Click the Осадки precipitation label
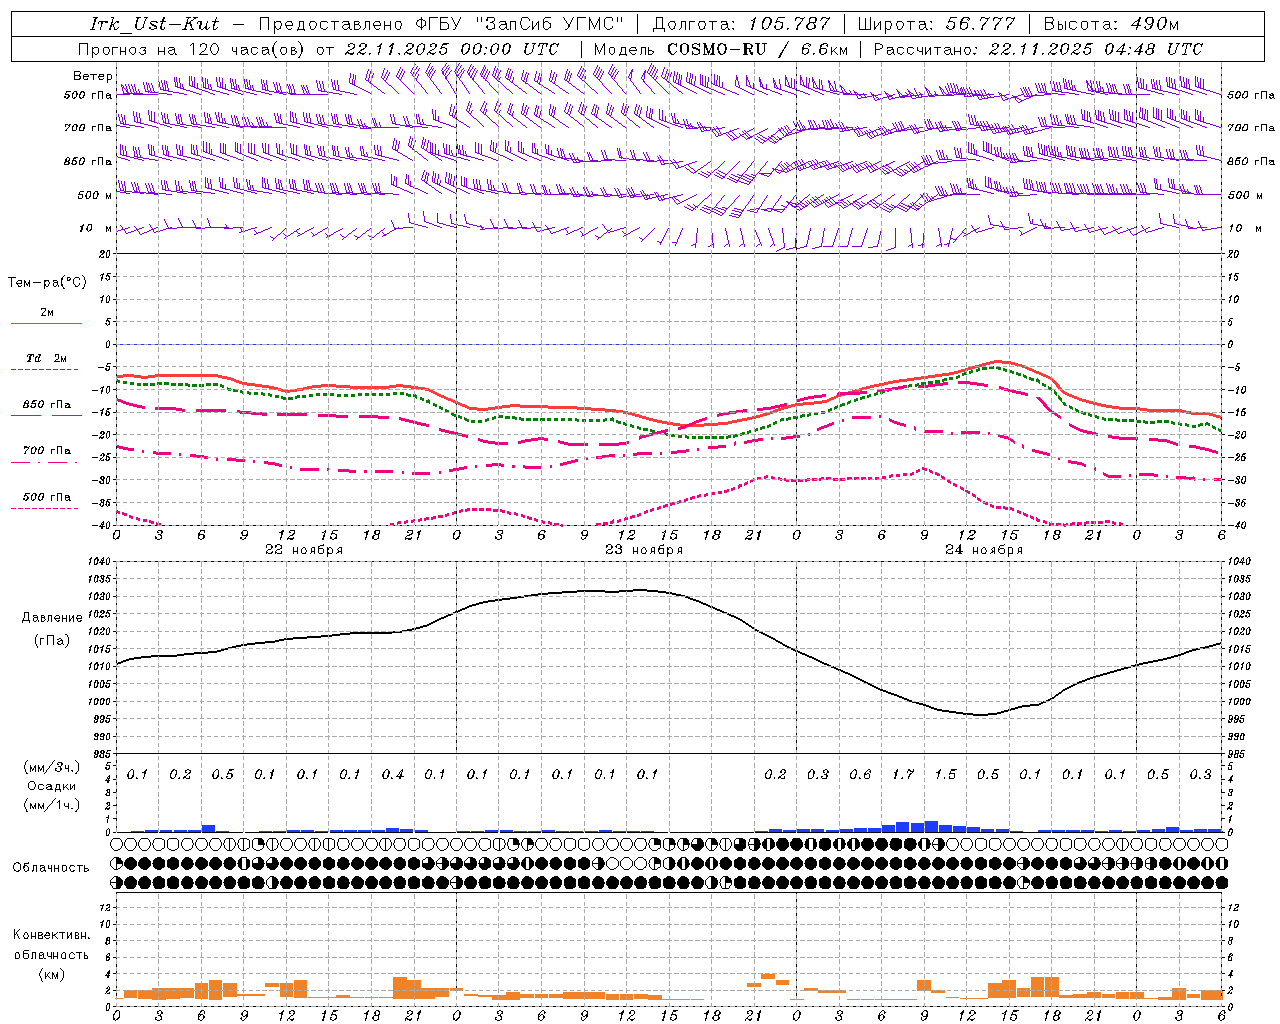 click(x=51, y=786)
